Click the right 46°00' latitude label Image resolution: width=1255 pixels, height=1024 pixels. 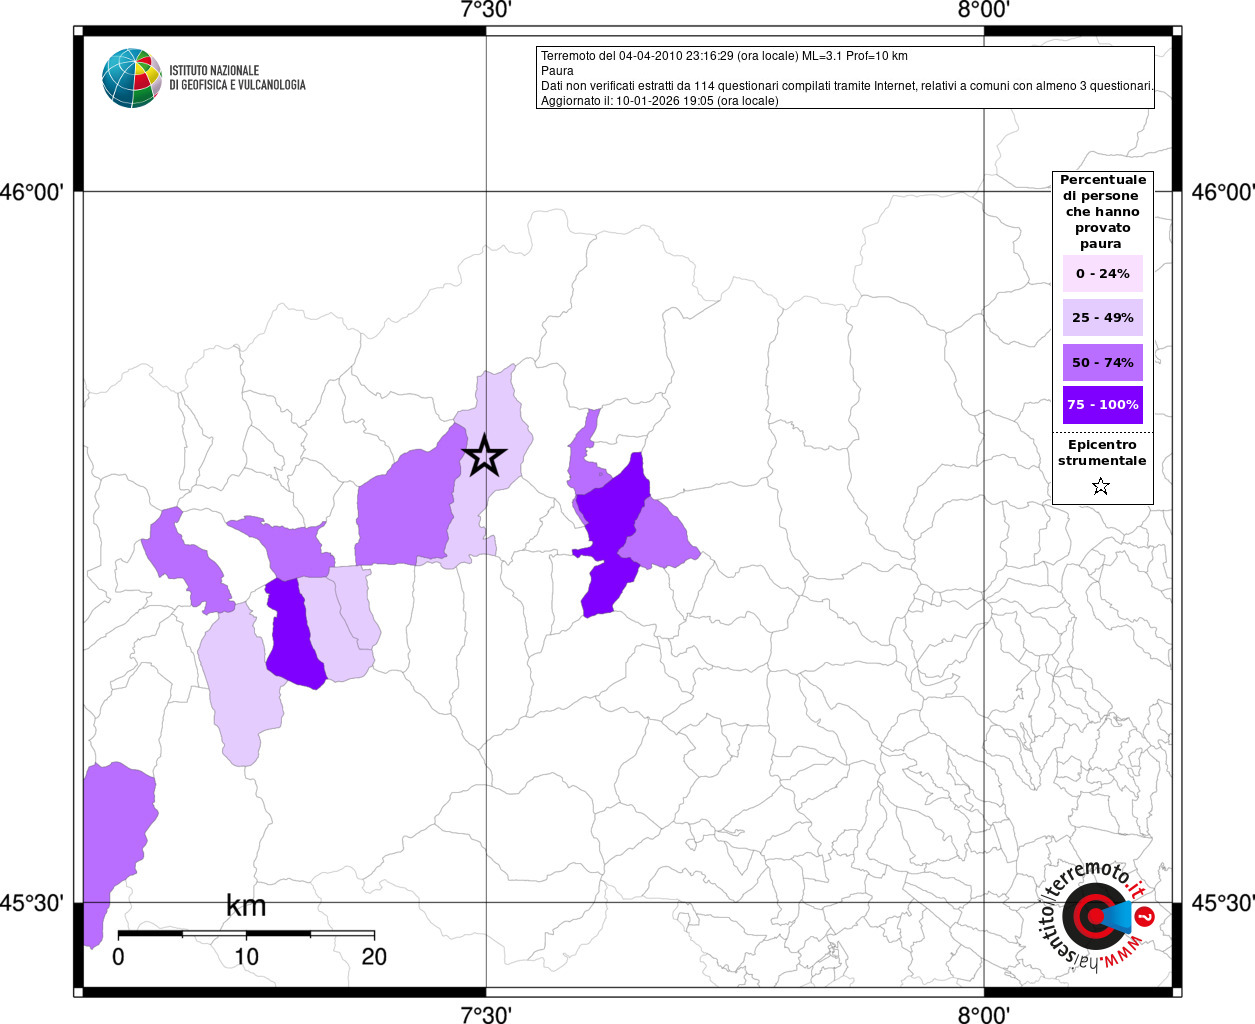tap(1222, 191)
